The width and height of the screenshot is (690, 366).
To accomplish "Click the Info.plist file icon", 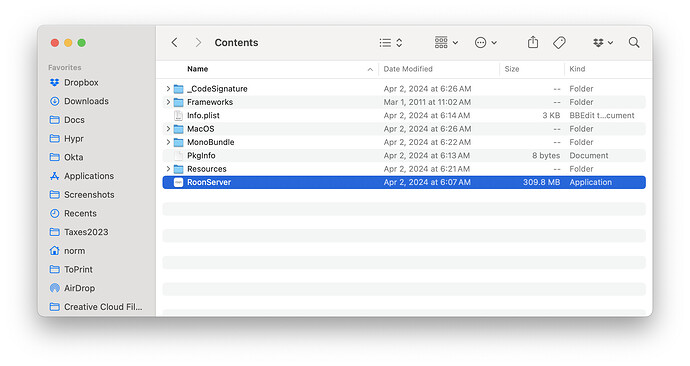I will [x=178, y=115].
